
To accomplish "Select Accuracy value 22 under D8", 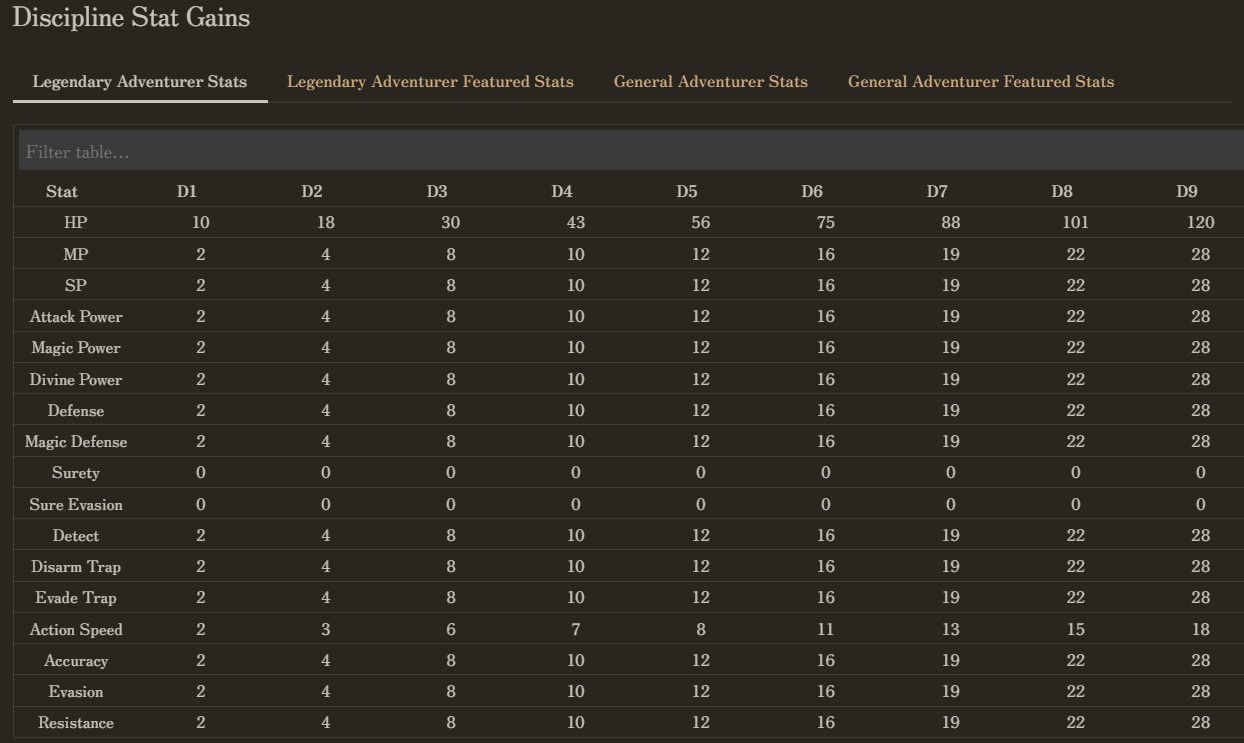I will (x=1076, y=661).
